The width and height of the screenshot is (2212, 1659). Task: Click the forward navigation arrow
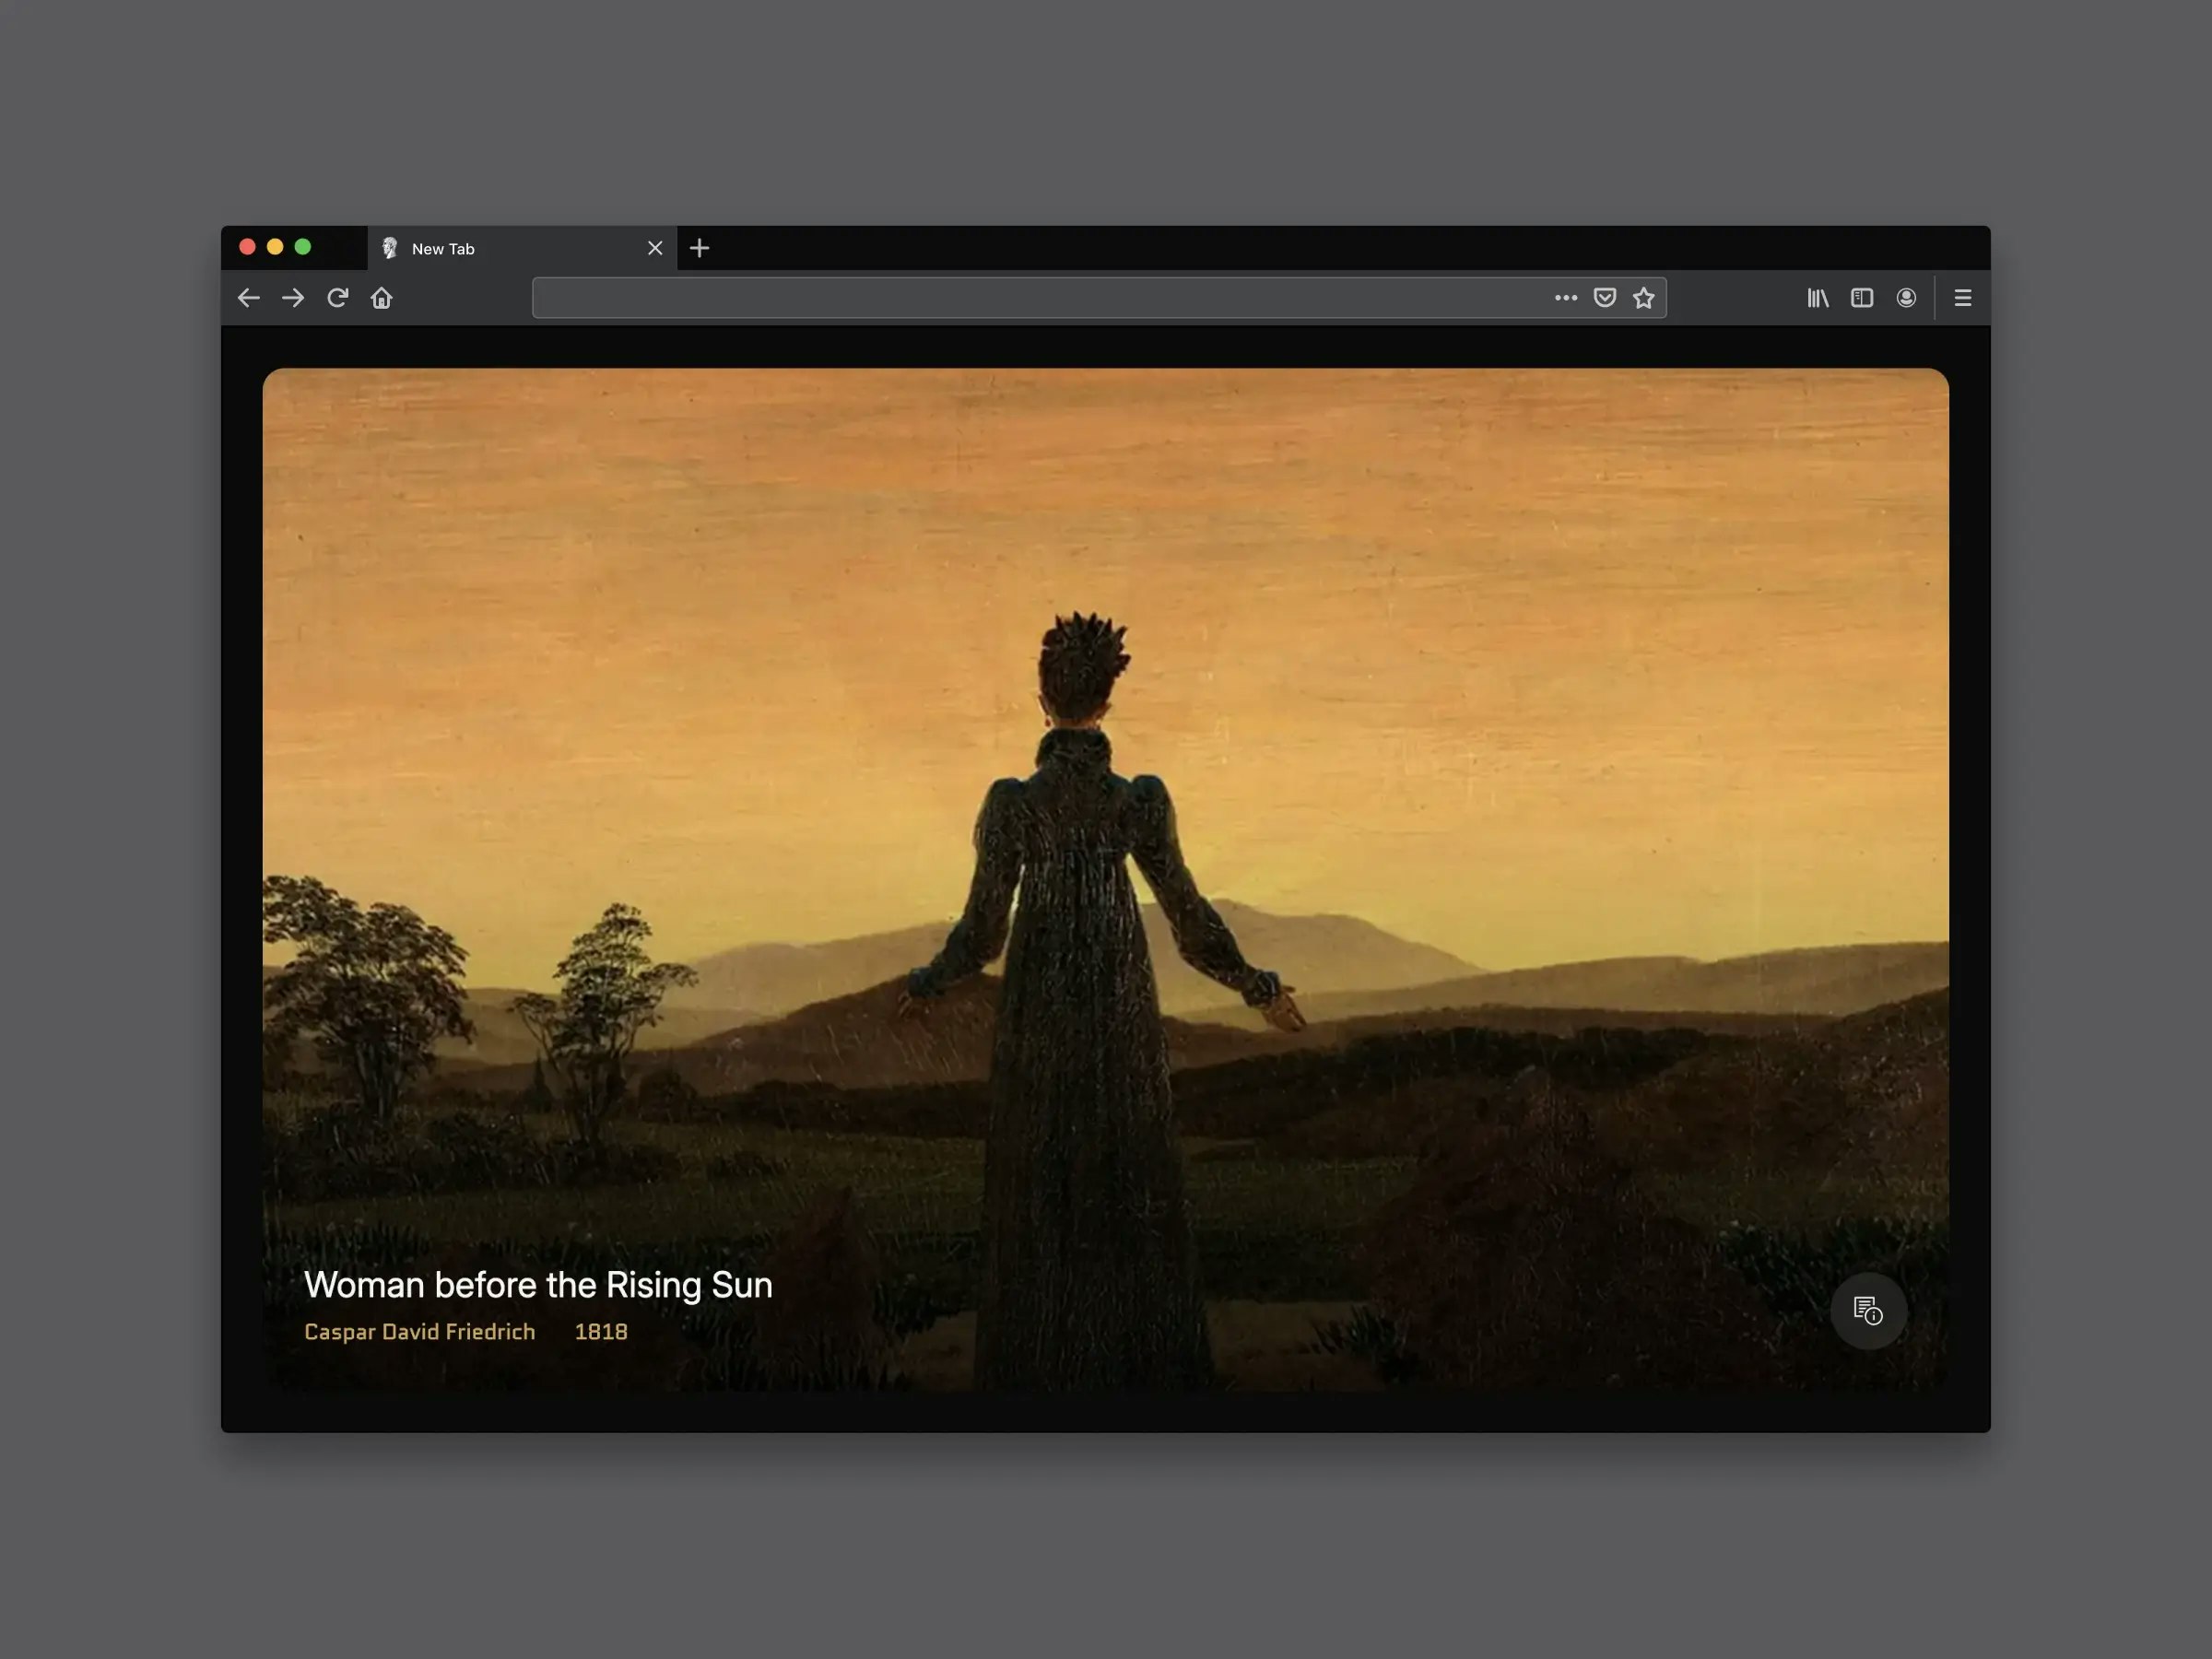pyautogui.click(x=293, y=298)
